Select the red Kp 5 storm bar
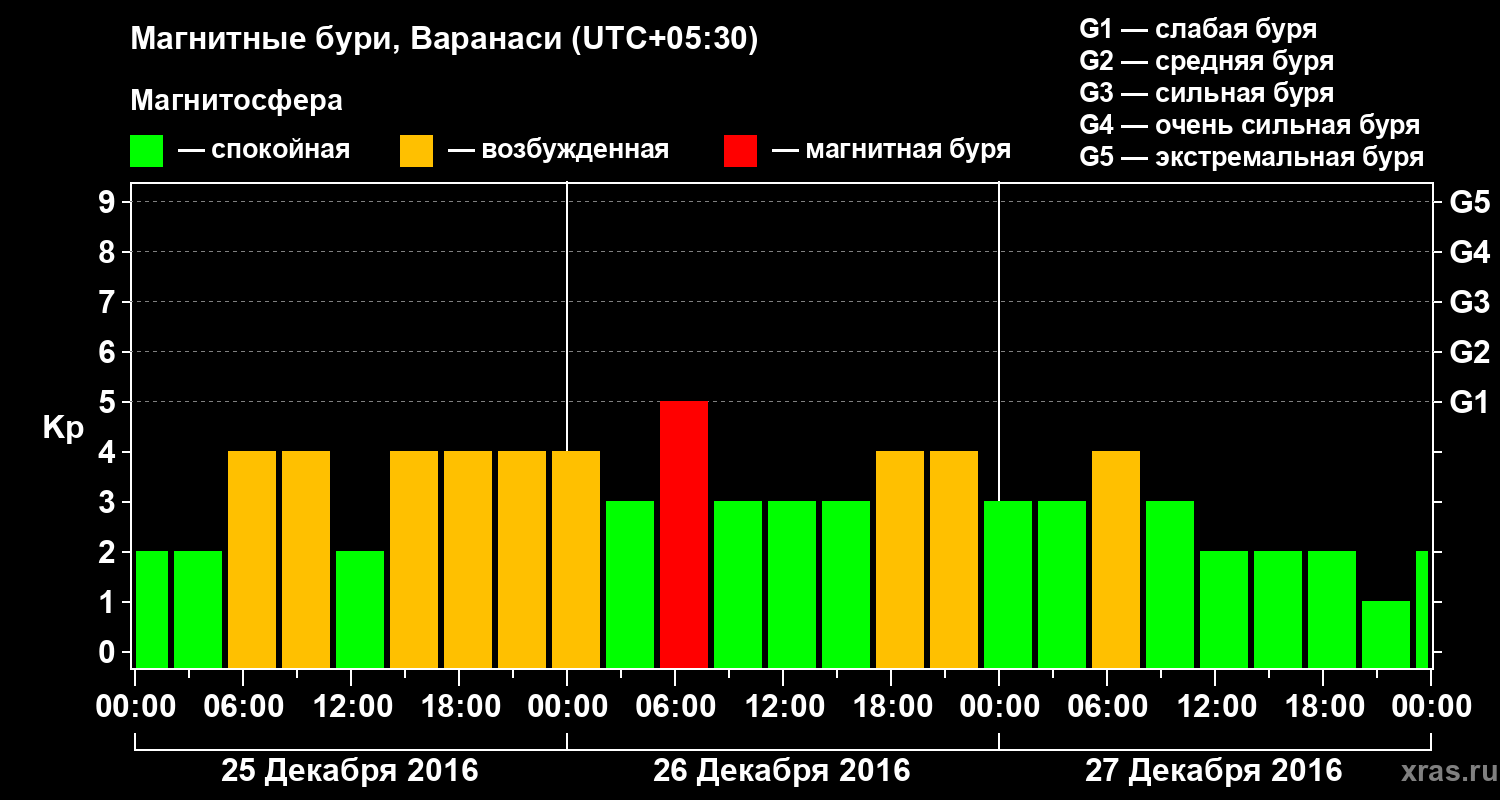This screenshot has height=800, width=1500. (684, 535)
